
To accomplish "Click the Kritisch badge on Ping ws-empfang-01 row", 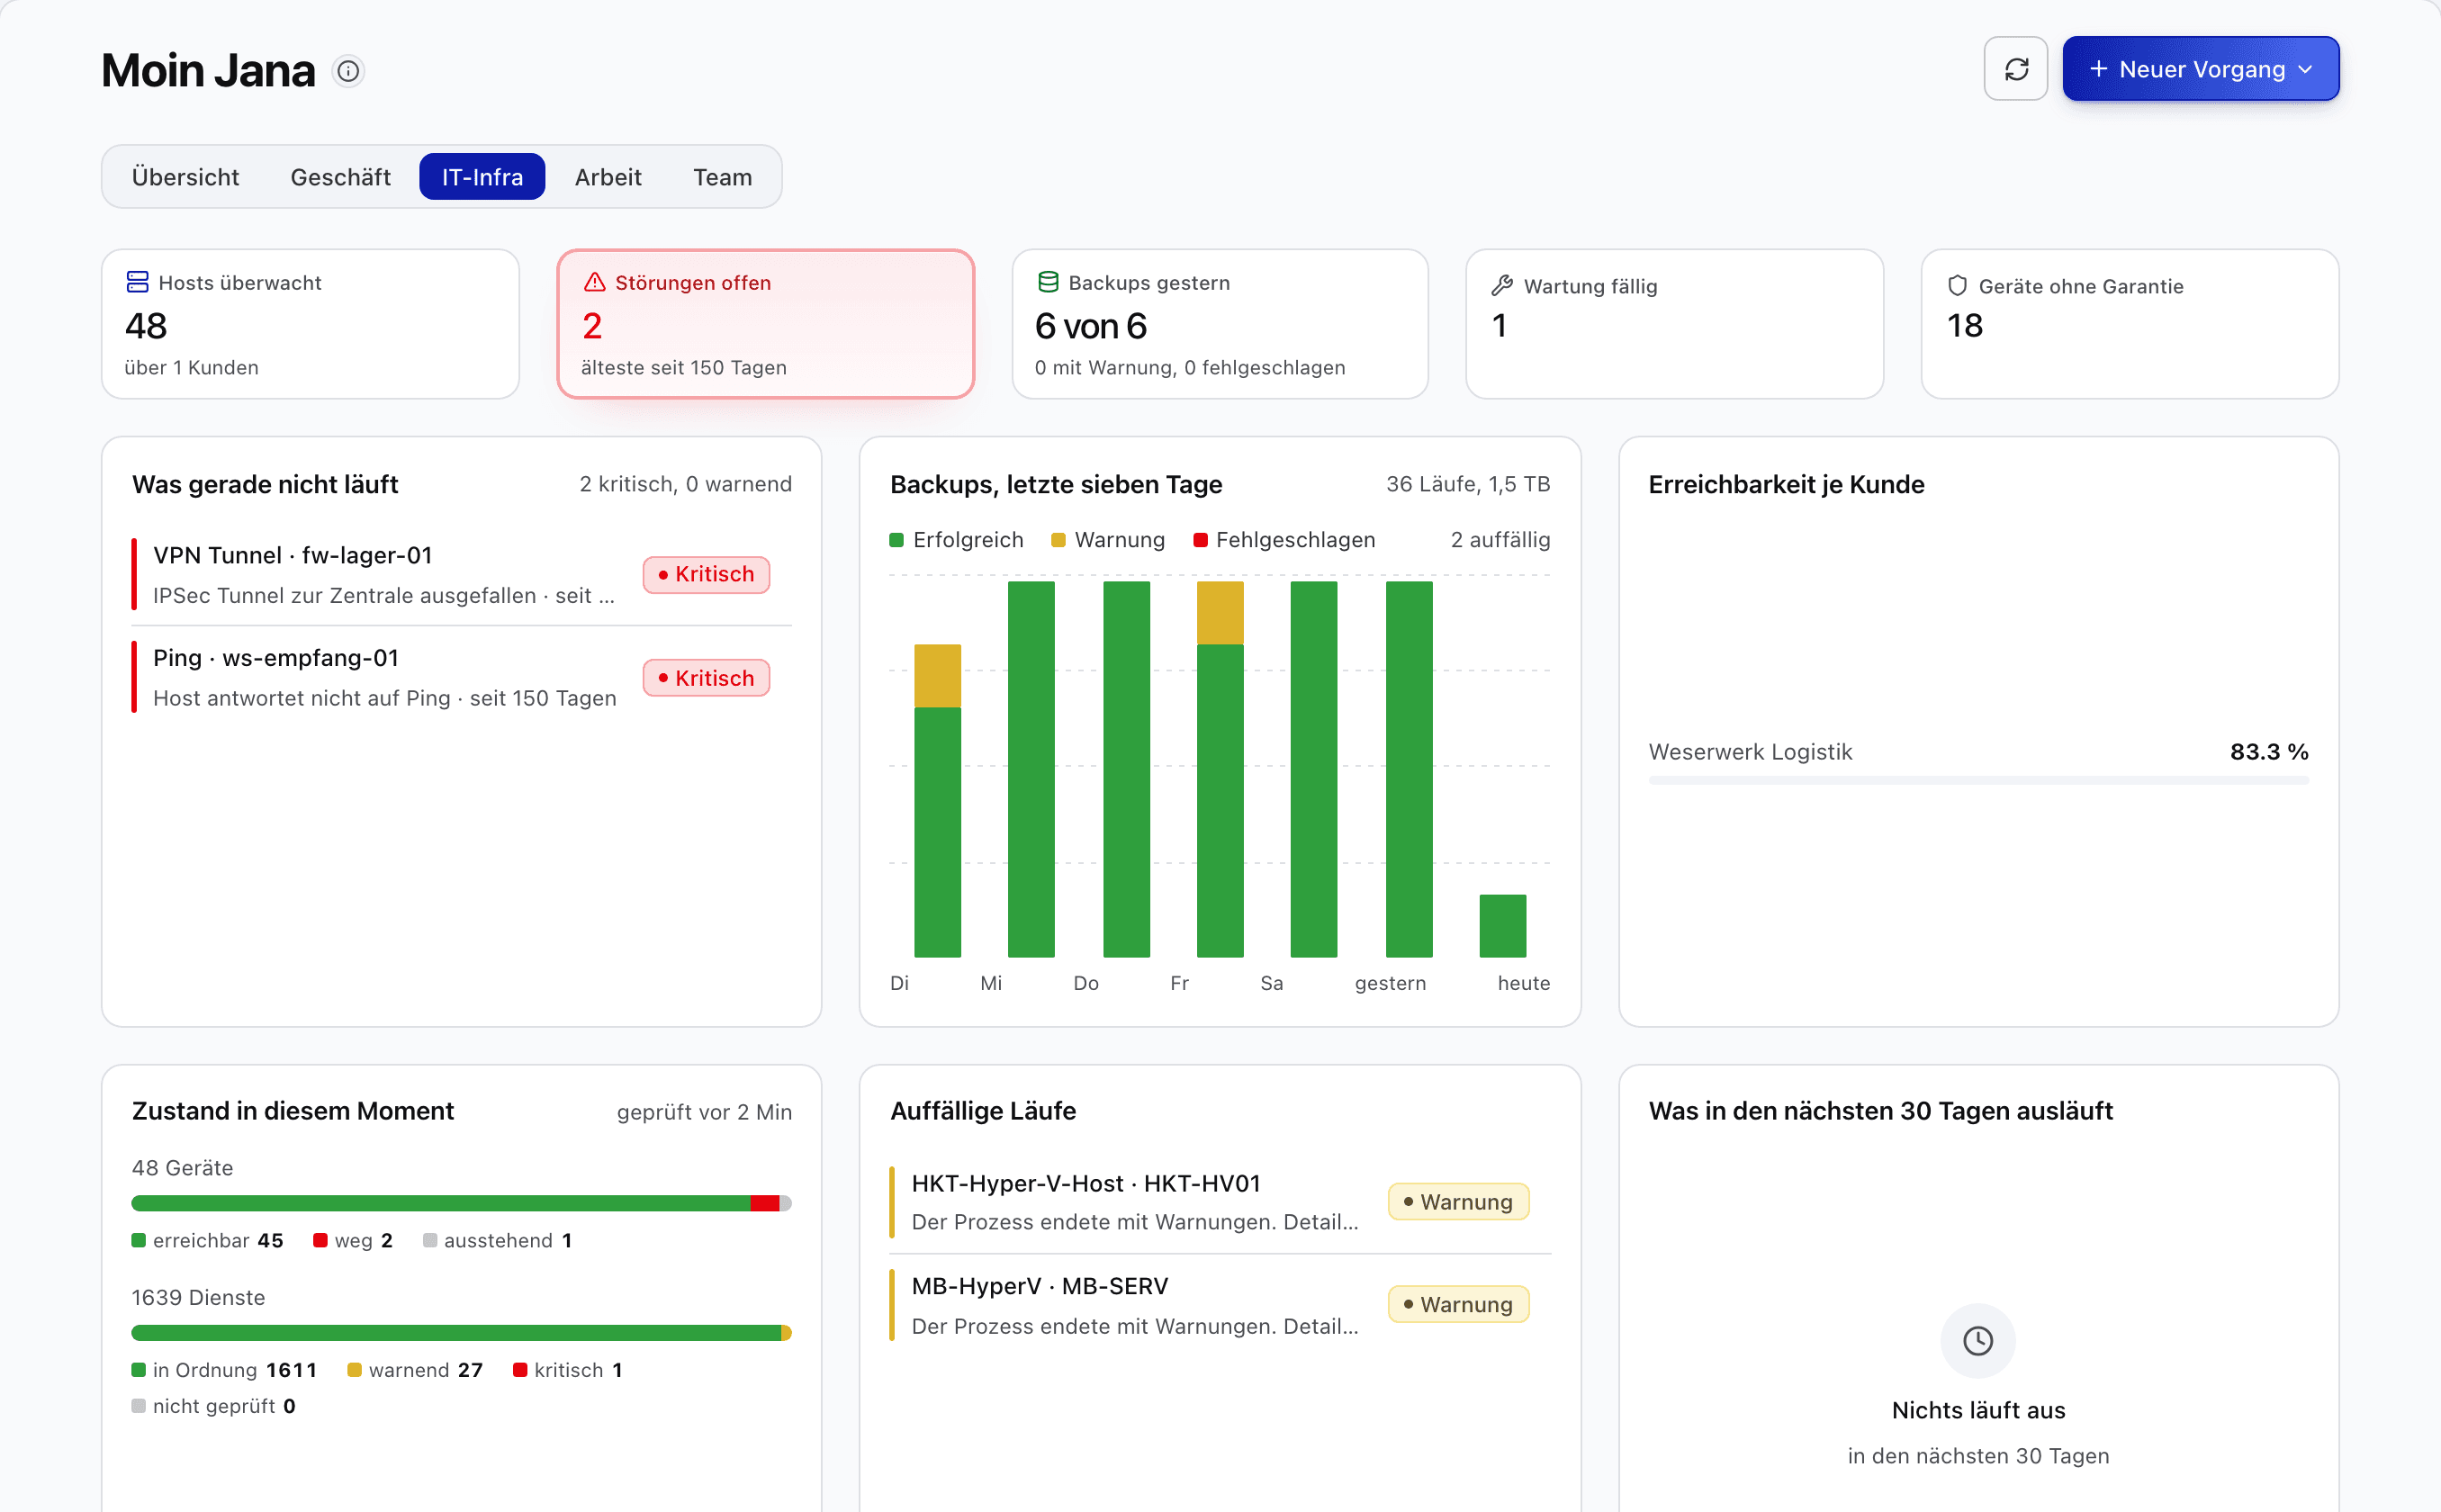I will pyautogui.click(x=706, y=678).
